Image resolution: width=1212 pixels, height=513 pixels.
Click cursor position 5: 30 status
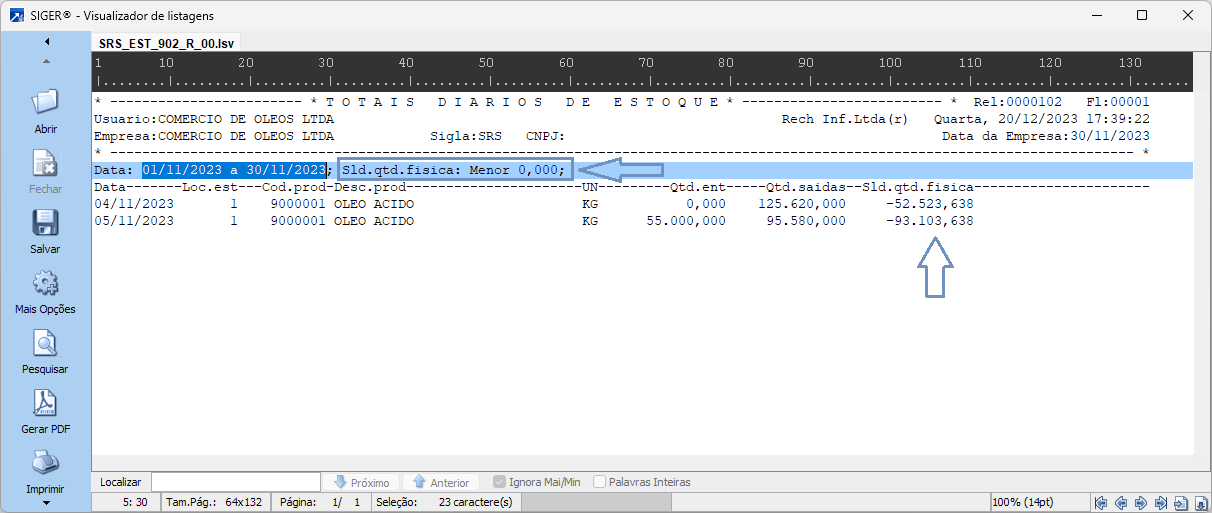pos(134,502)
